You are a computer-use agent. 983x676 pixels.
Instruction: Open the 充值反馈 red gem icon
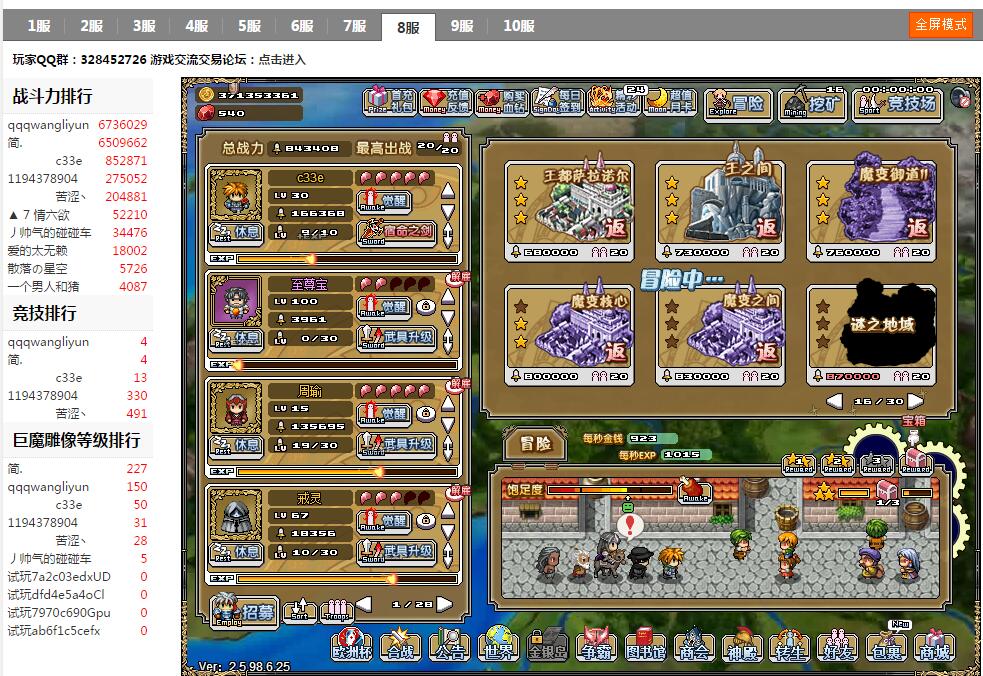pyautogui.click(x=446, y=100)
